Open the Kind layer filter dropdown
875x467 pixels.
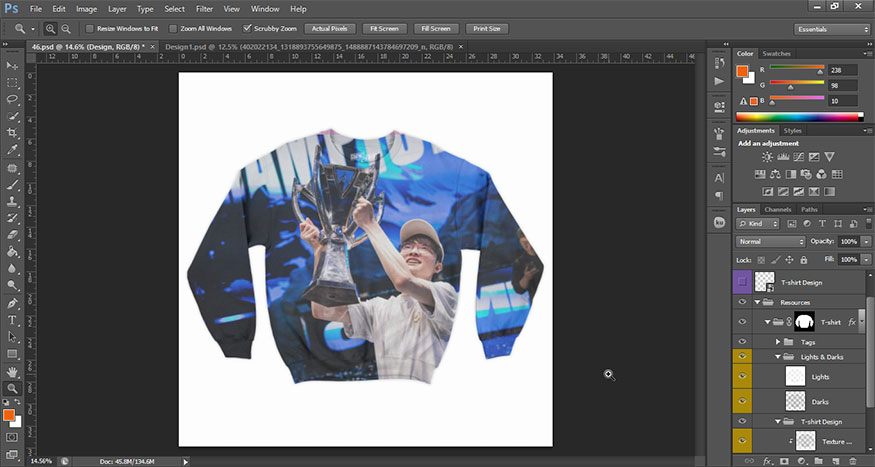click(x=758, y=224)
